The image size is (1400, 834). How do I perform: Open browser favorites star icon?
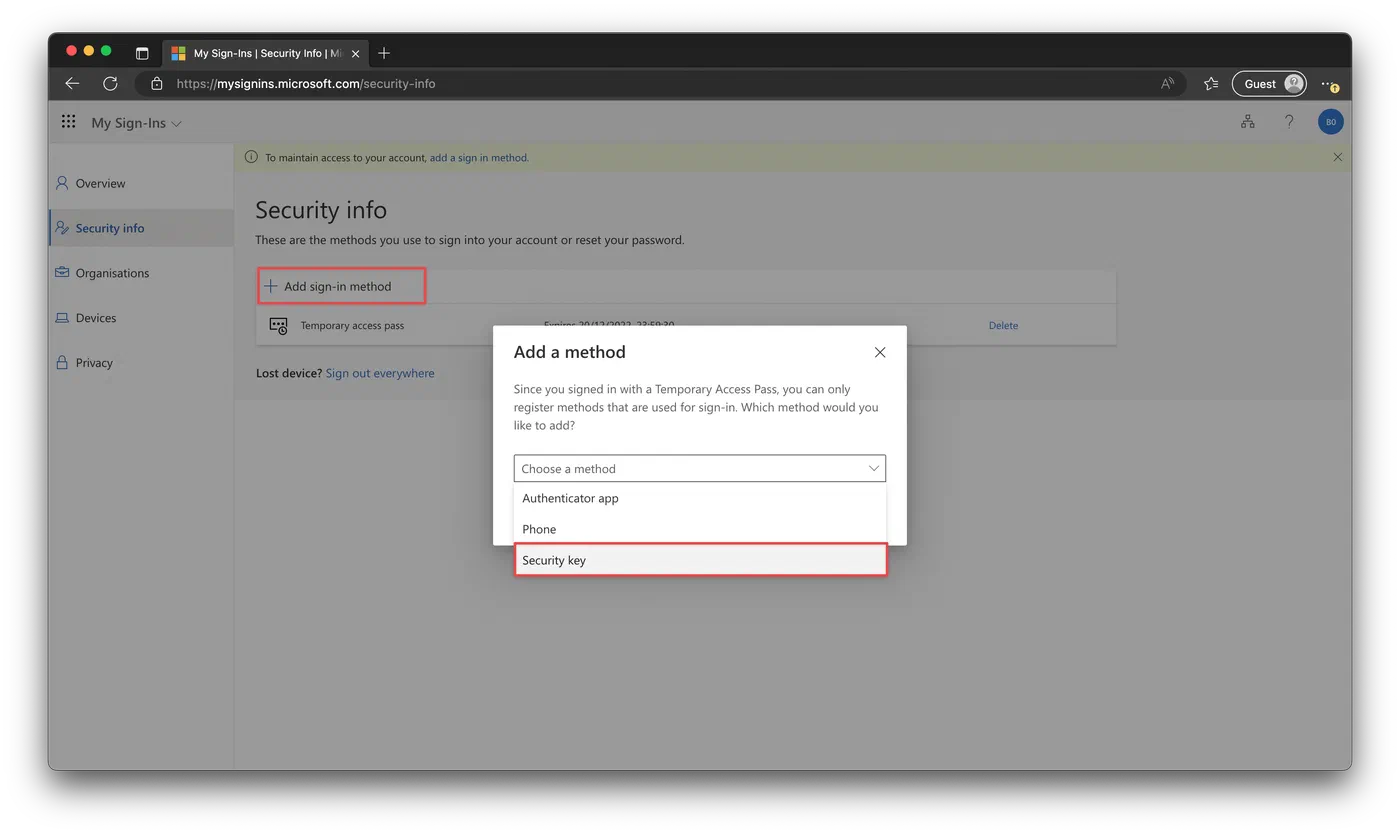1211,84
